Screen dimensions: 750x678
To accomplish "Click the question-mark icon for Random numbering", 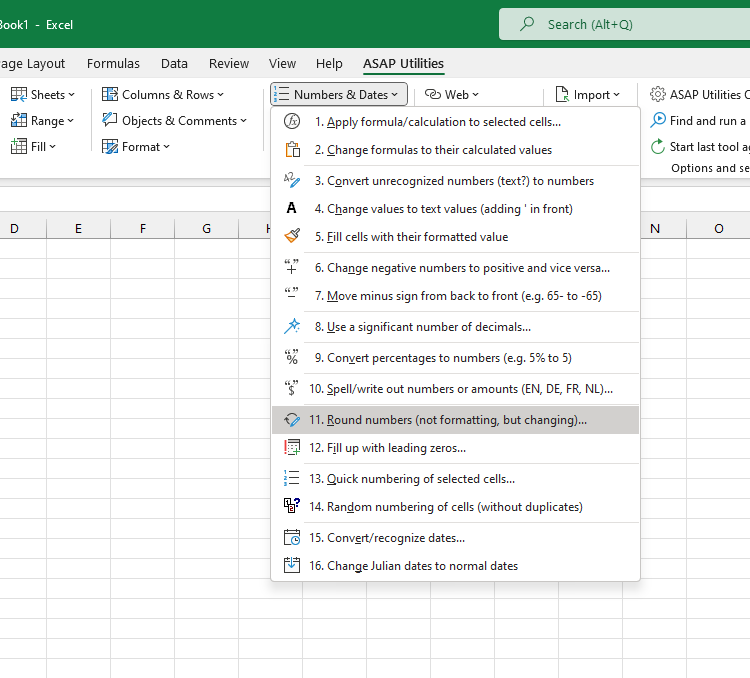I will point(292,506).
